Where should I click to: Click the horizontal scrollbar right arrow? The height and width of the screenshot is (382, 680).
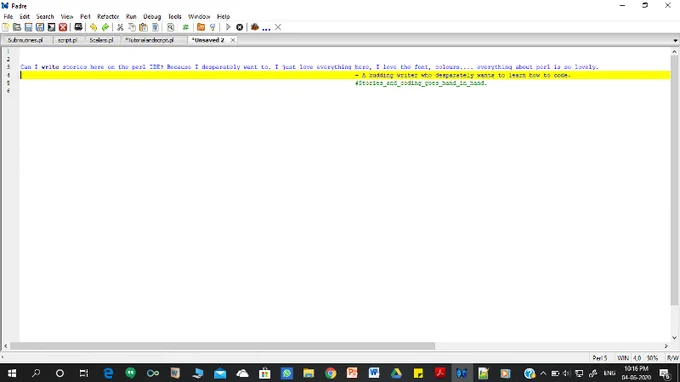tap(666, 346)
